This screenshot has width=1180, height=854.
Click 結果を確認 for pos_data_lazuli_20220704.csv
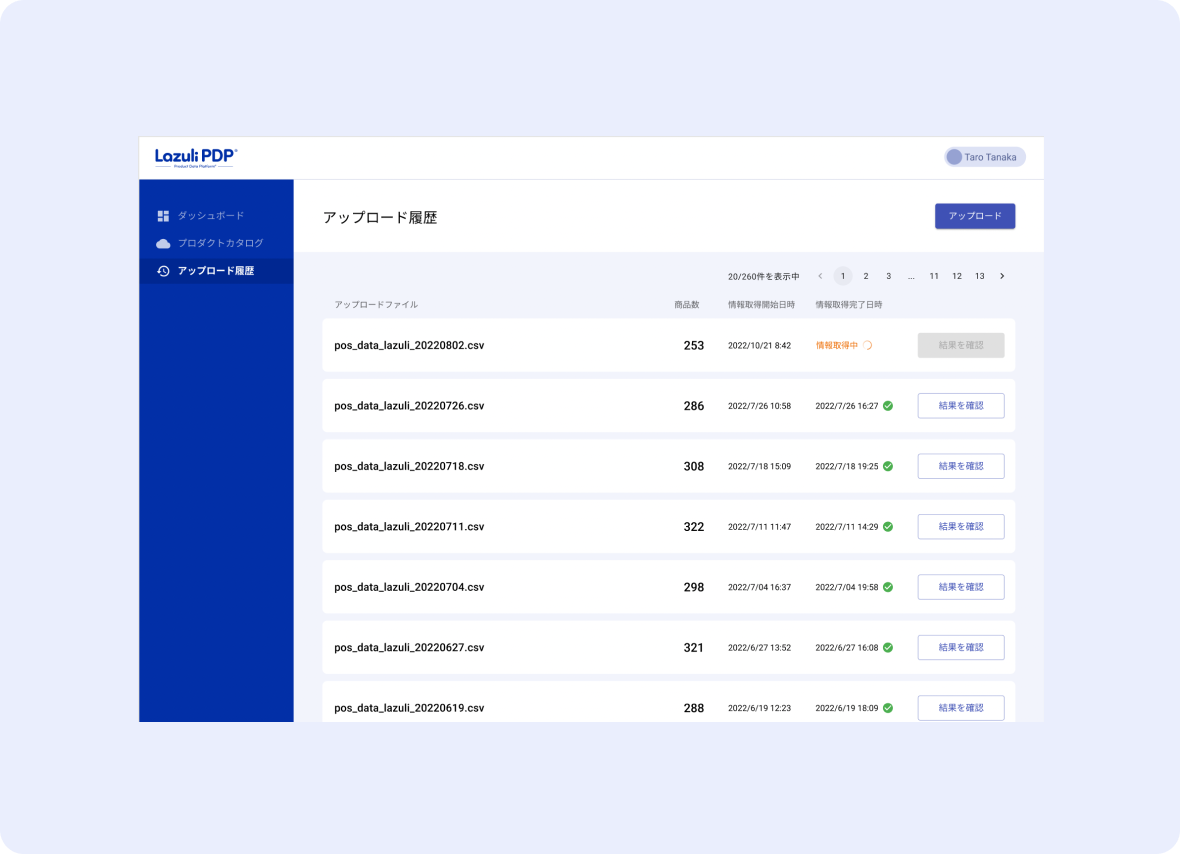click(x=960, y=587)
